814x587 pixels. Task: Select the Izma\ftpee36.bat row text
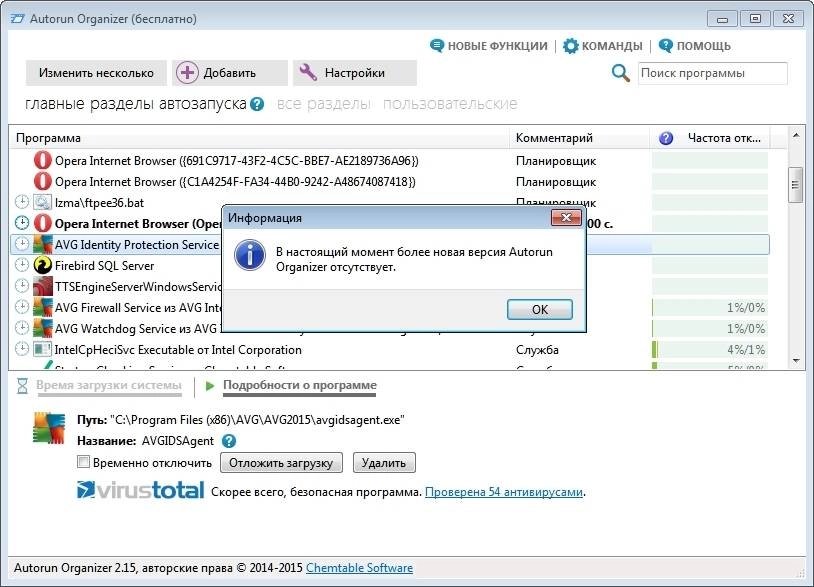pyautogui.click(x=99, y=203)
